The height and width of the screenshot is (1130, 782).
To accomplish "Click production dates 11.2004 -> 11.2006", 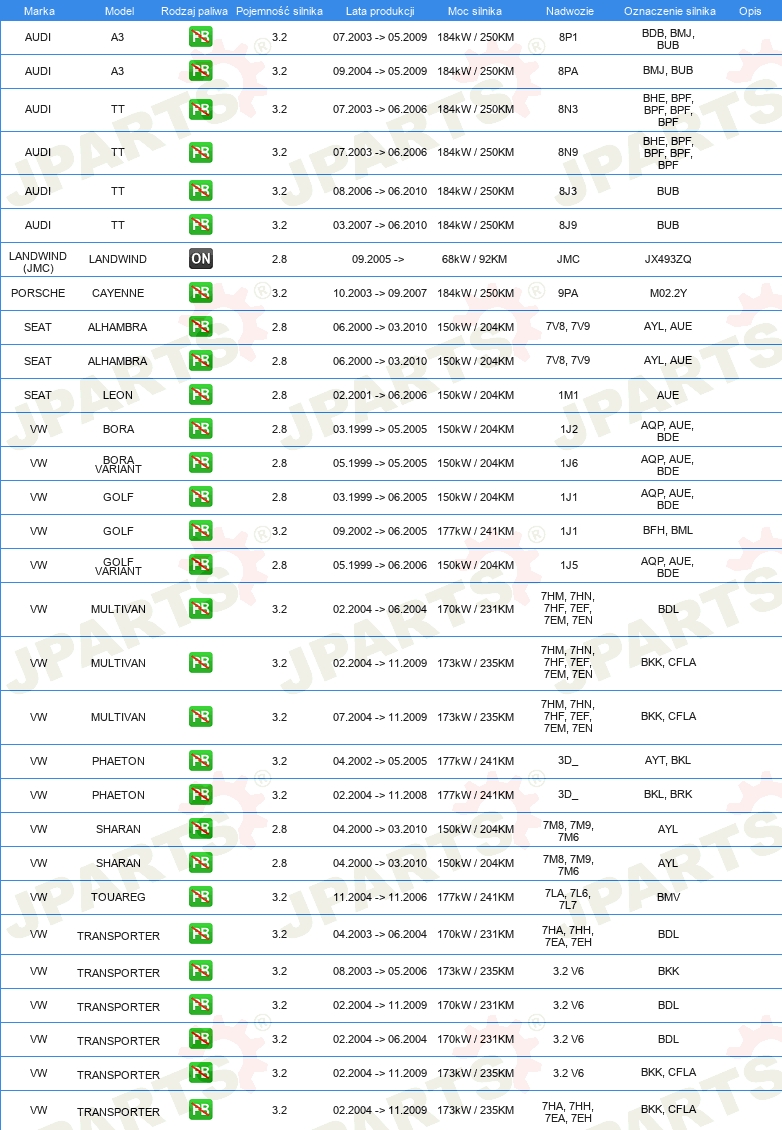I will tap(380, 897).
